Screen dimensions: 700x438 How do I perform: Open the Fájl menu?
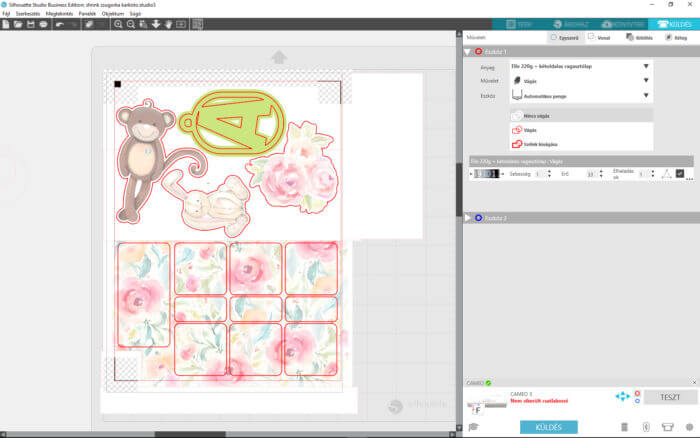click(x=6, y=14)
